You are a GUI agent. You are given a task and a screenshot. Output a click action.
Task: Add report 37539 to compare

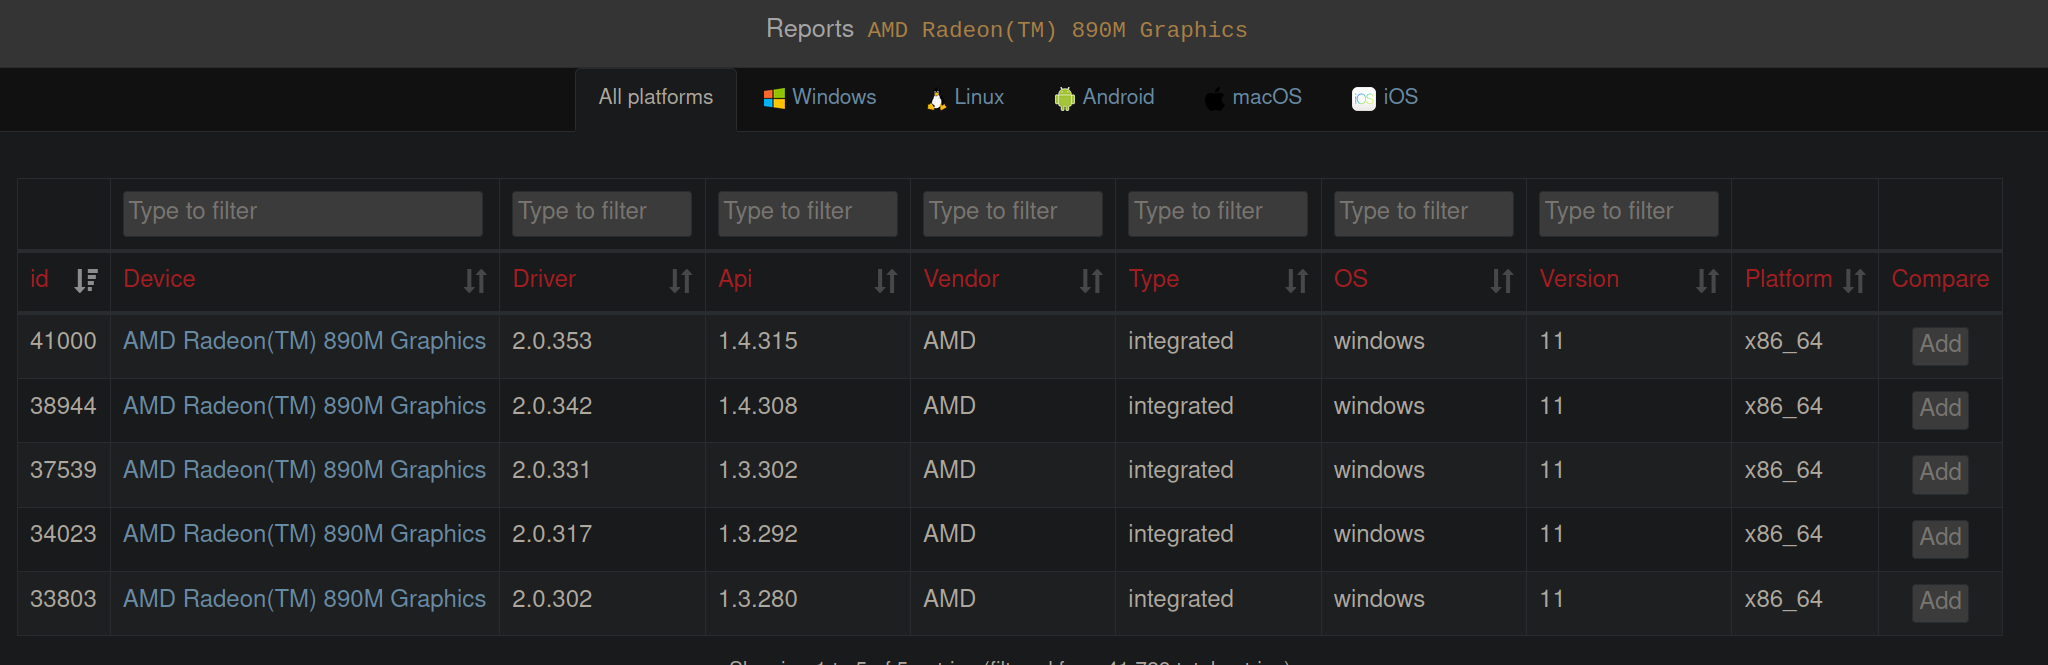(x=1940, y=473)
